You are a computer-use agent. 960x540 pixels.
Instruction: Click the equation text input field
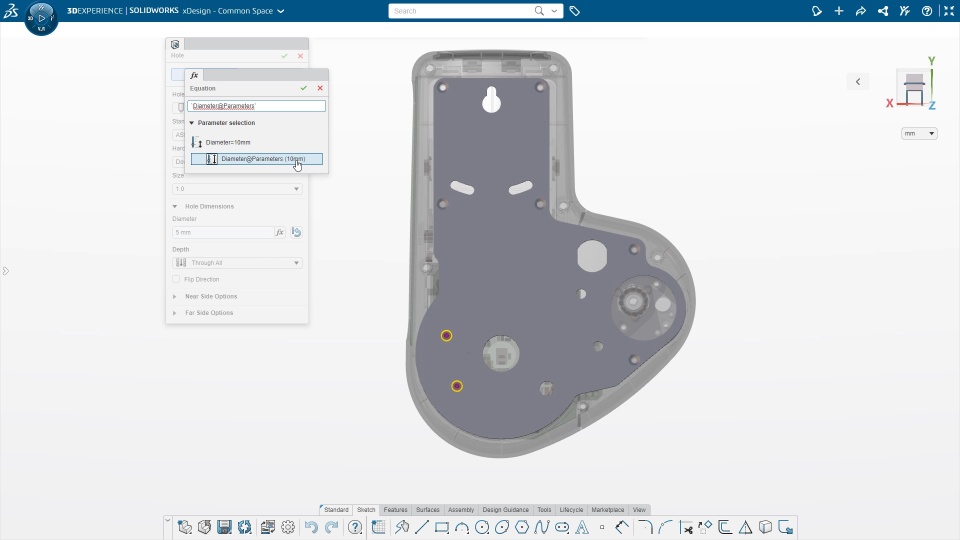tap(257, 106)
